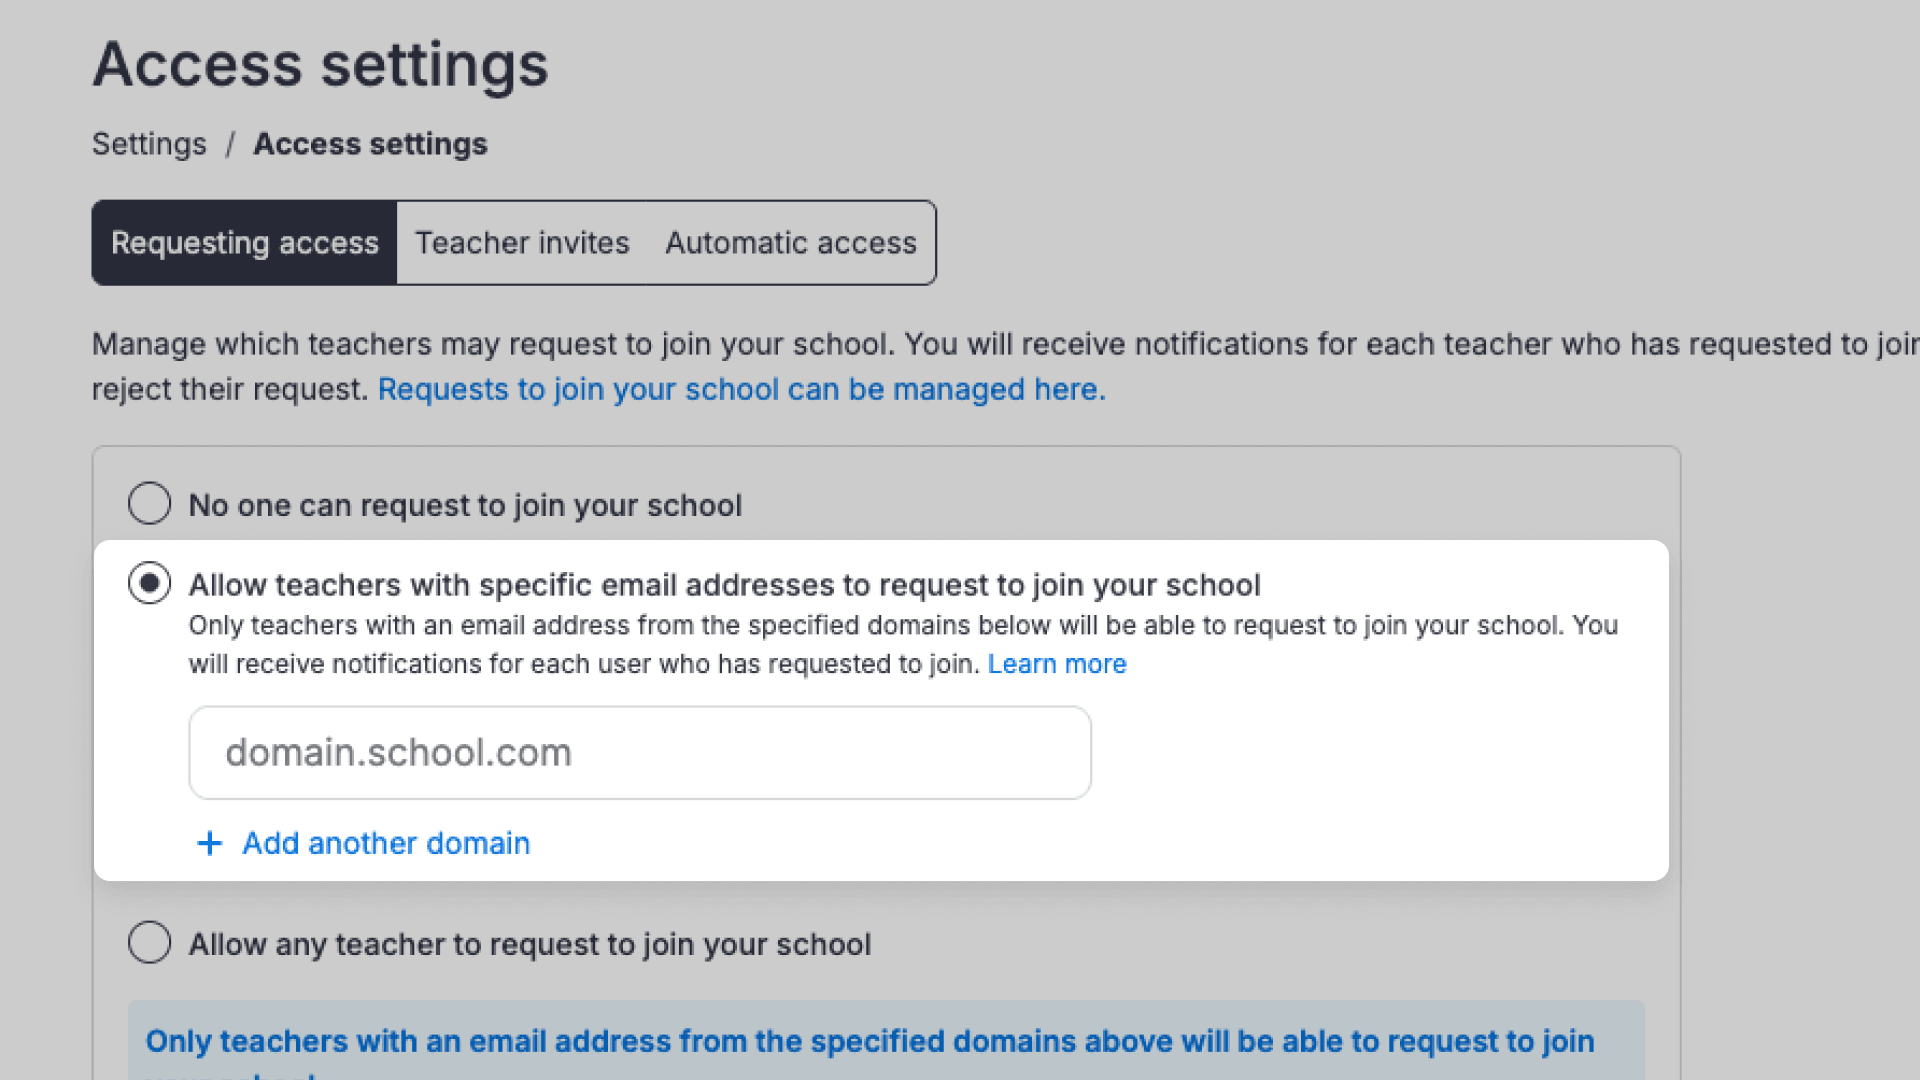The width and height of the screenshot is (1920, 1080).
Task: Click the domain.school.com input field
Action: (639, 752)
